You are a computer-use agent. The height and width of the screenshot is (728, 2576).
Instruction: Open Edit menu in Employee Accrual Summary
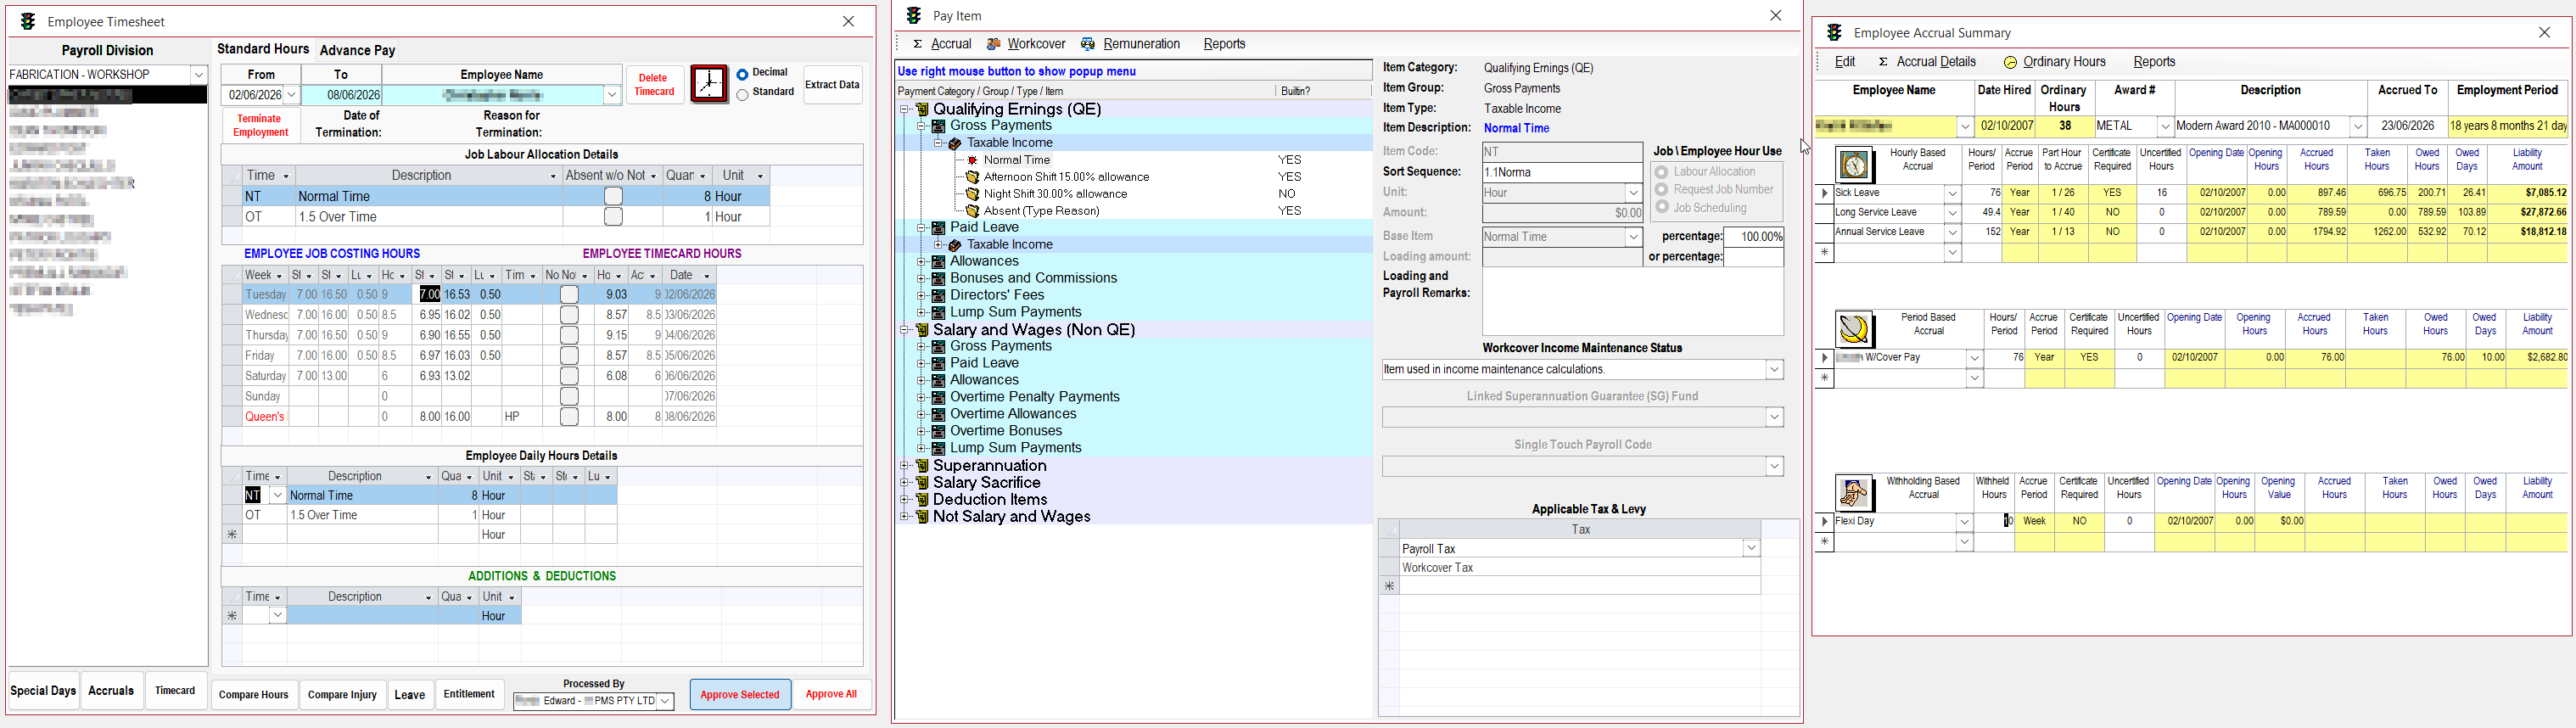point(1845,62)
